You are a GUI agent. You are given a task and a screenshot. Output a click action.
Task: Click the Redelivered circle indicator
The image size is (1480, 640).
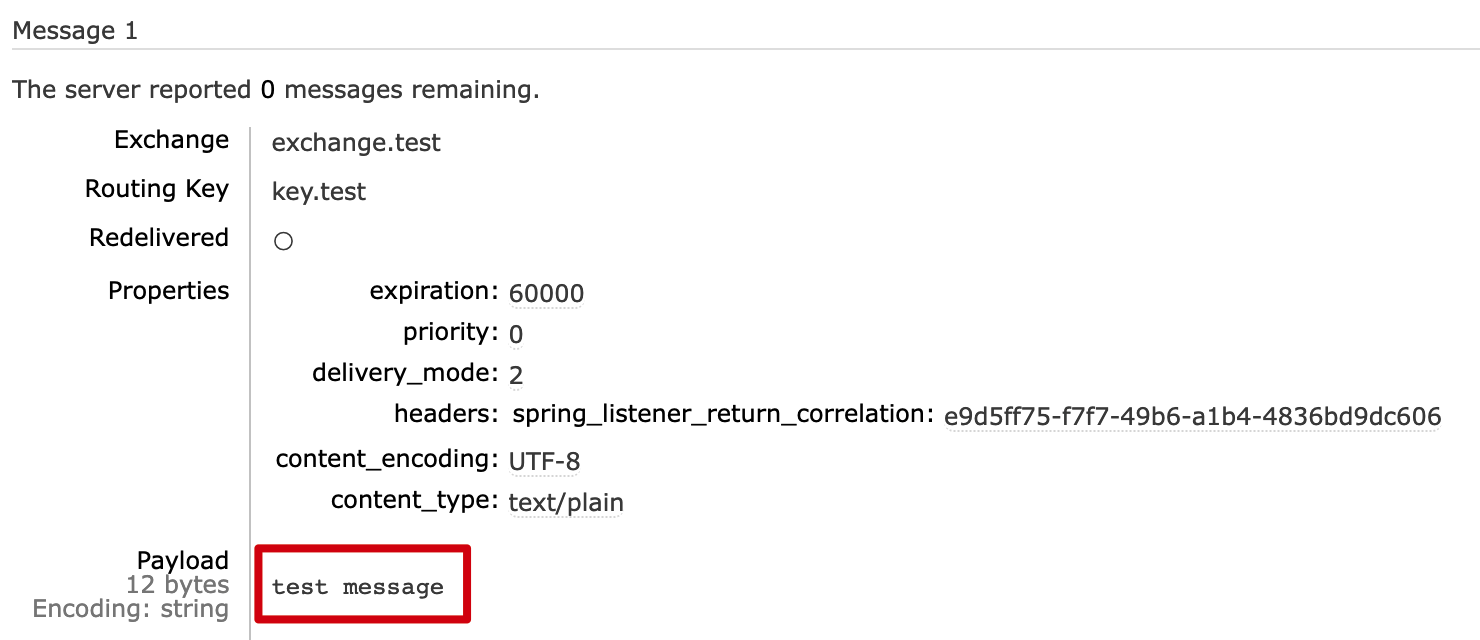click(x=283, y=242)
